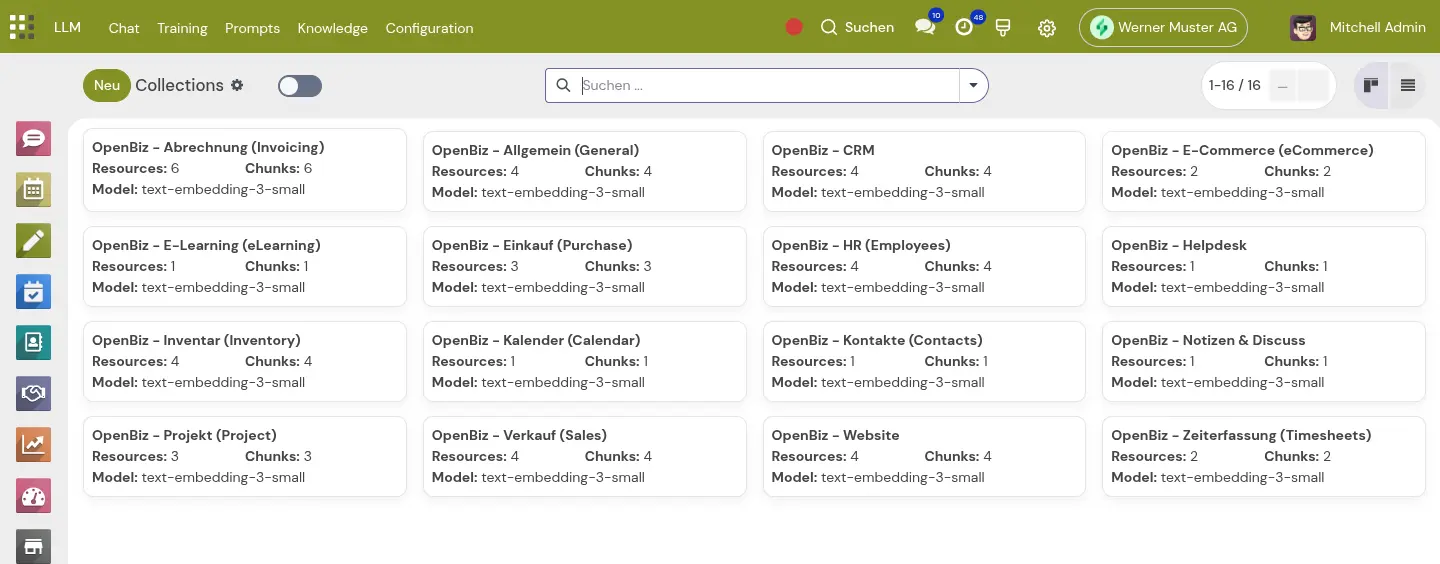
Task: Open the Discuss app in sidebar
Action: click(x=33, y=138)
